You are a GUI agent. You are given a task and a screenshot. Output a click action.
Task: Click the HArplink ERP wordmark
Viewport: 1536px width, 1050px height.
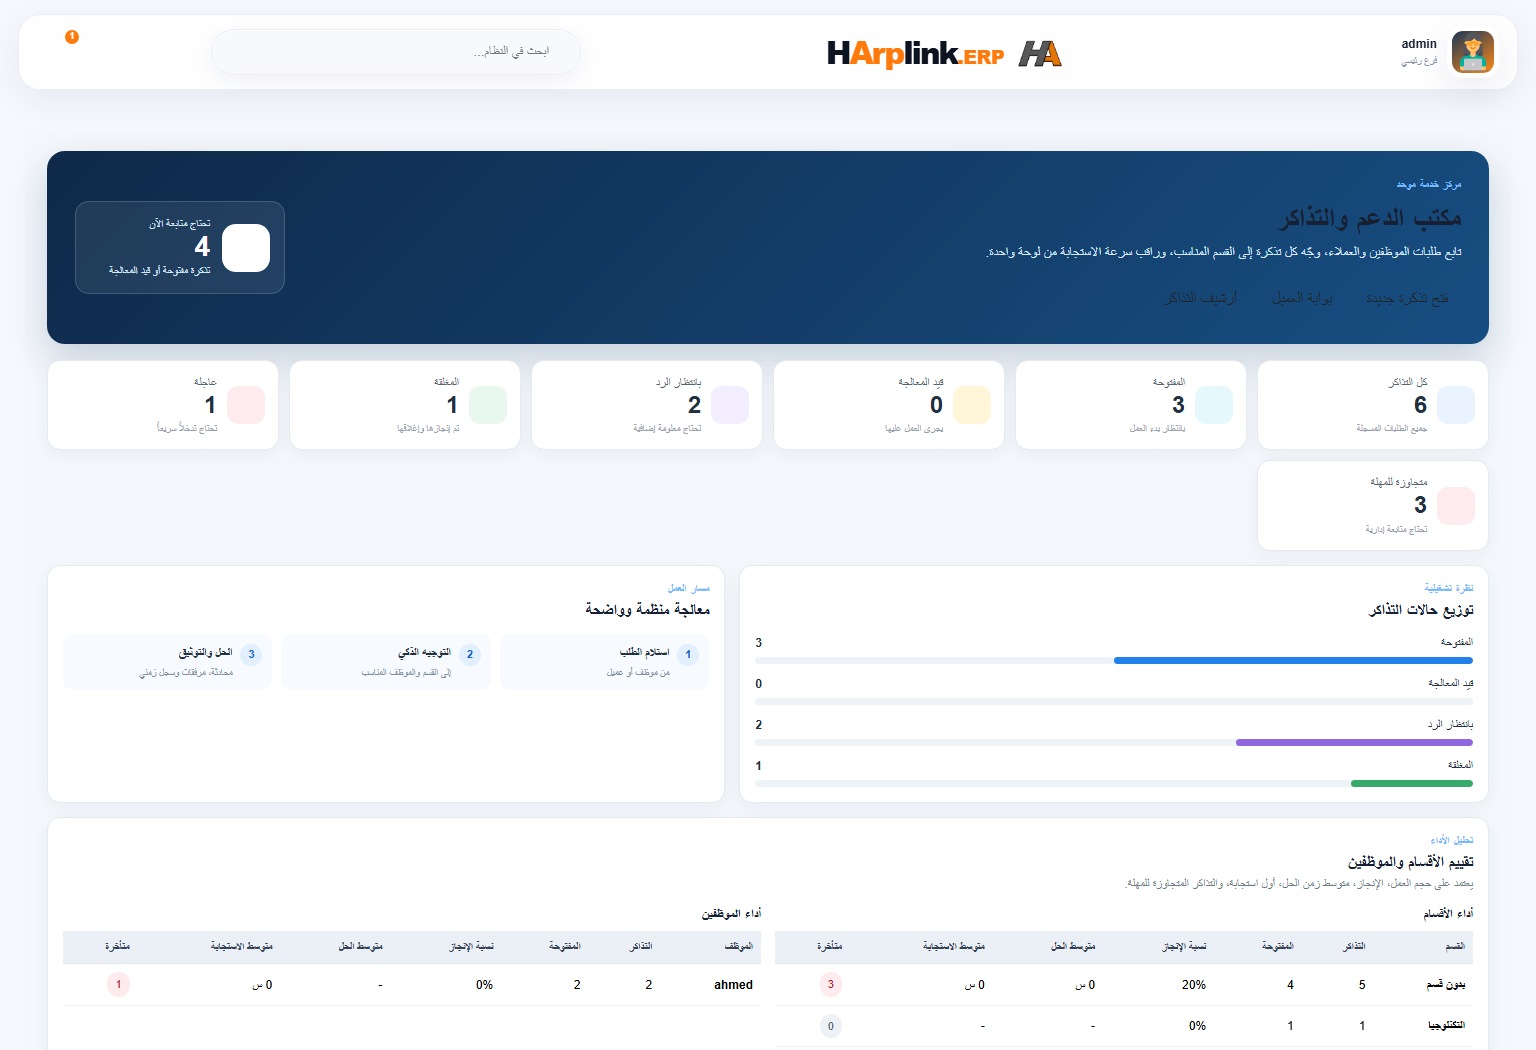click(x=915, y=53)
